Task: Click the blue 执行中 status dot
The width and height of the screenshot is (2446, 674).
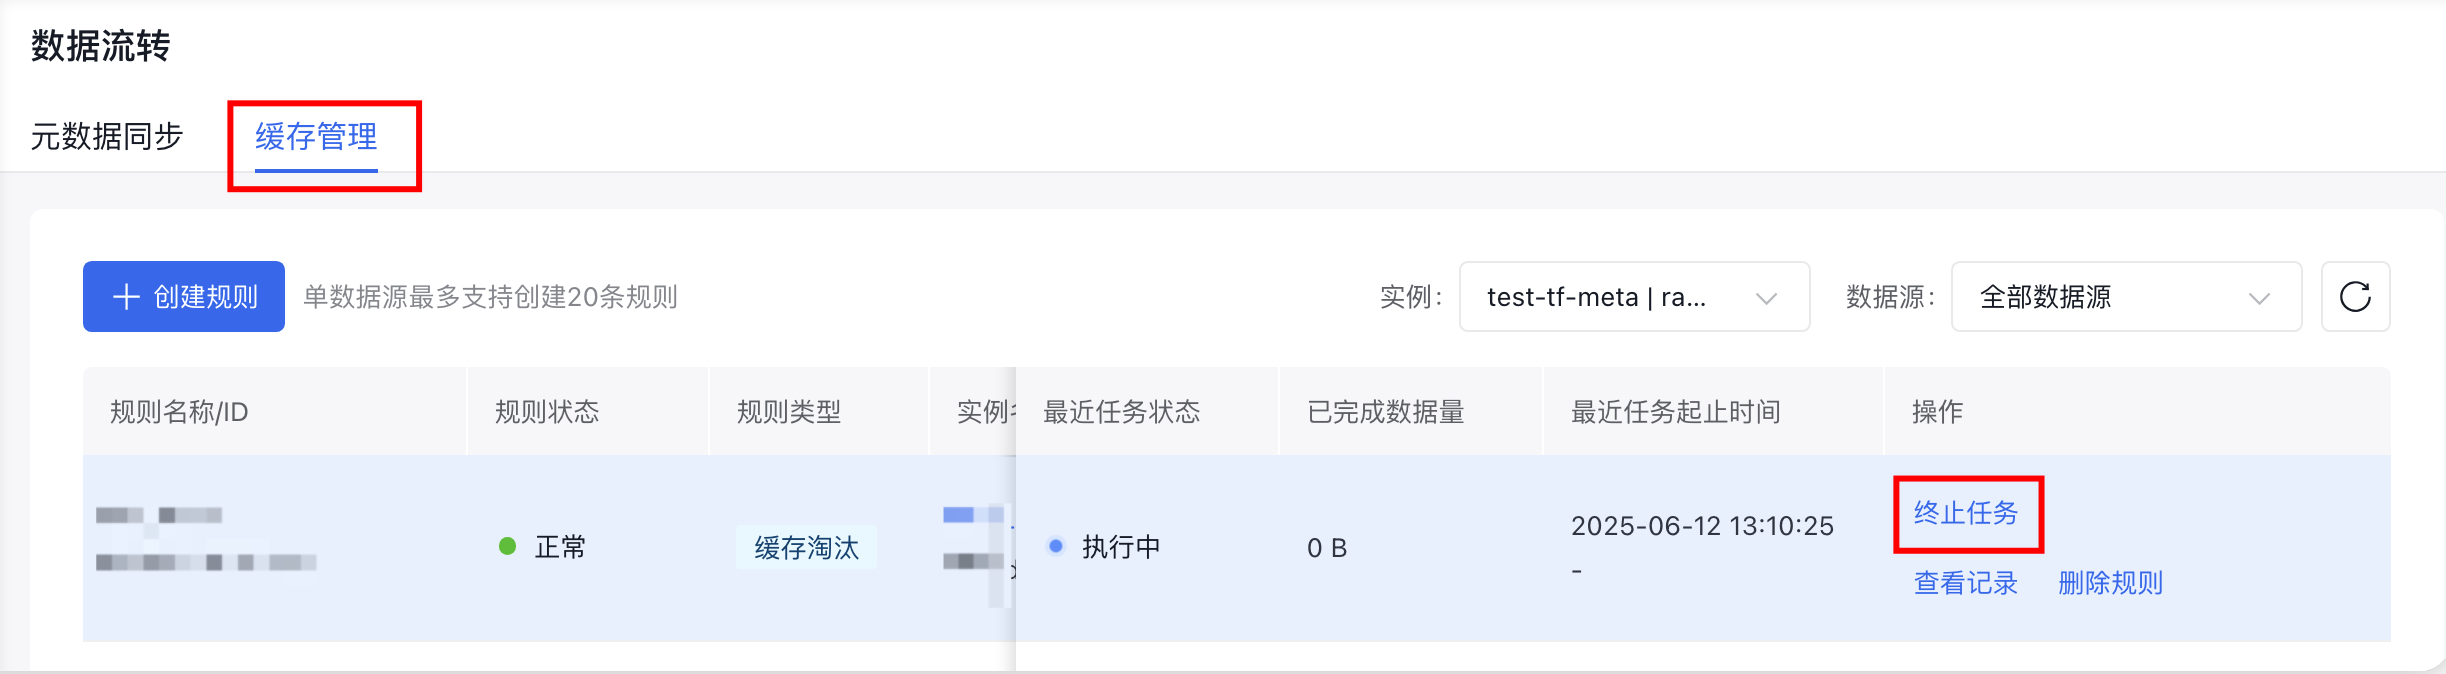Action: point(1055,546)
